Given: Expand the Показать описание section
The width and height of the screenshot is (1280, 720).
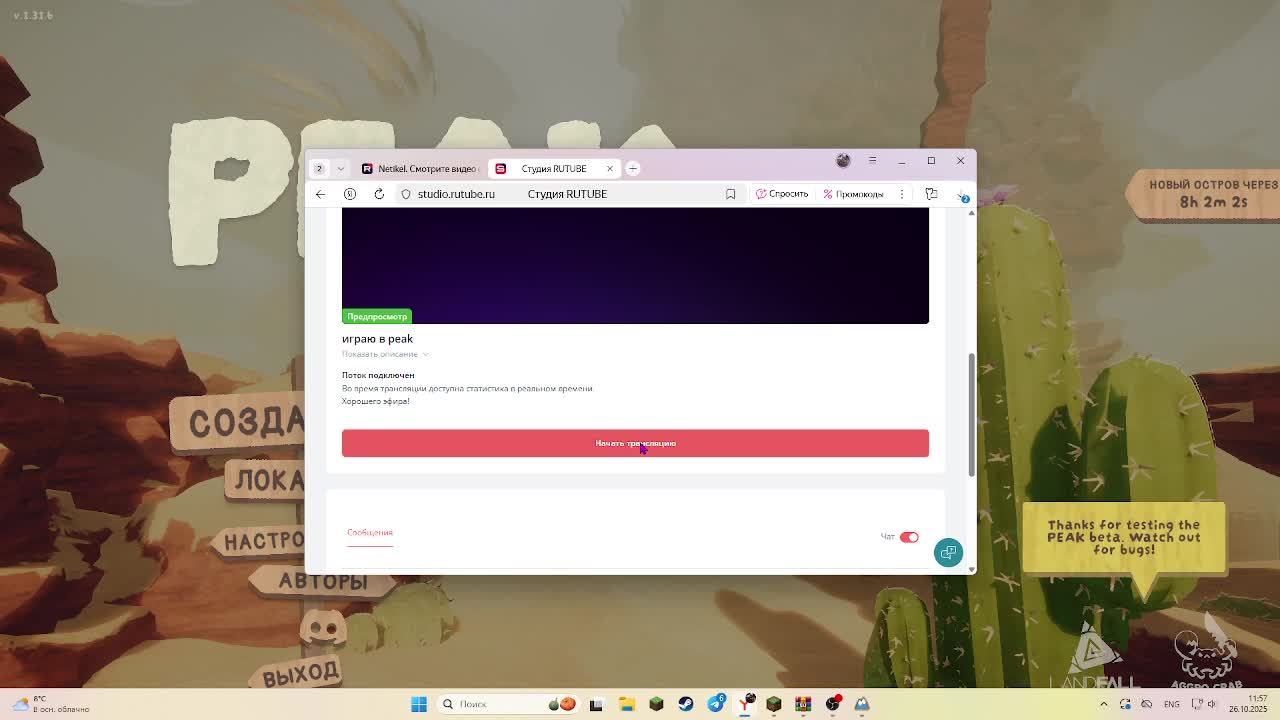Looking at the screenshot, I should [x=385, y=354].
